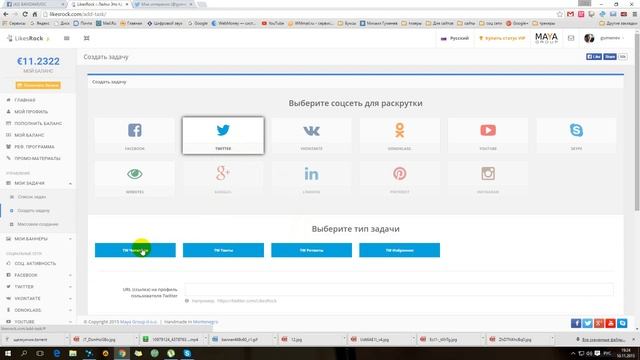The width and height of the screenshot is (640, 360).
Task: Expand the Odnoklass sidebar section
Action: 38,310
